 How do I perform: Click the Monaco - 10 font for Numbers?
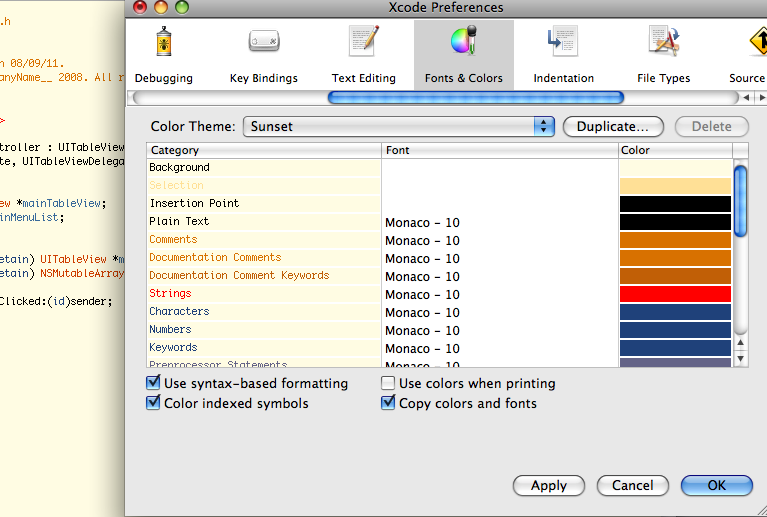422,331
